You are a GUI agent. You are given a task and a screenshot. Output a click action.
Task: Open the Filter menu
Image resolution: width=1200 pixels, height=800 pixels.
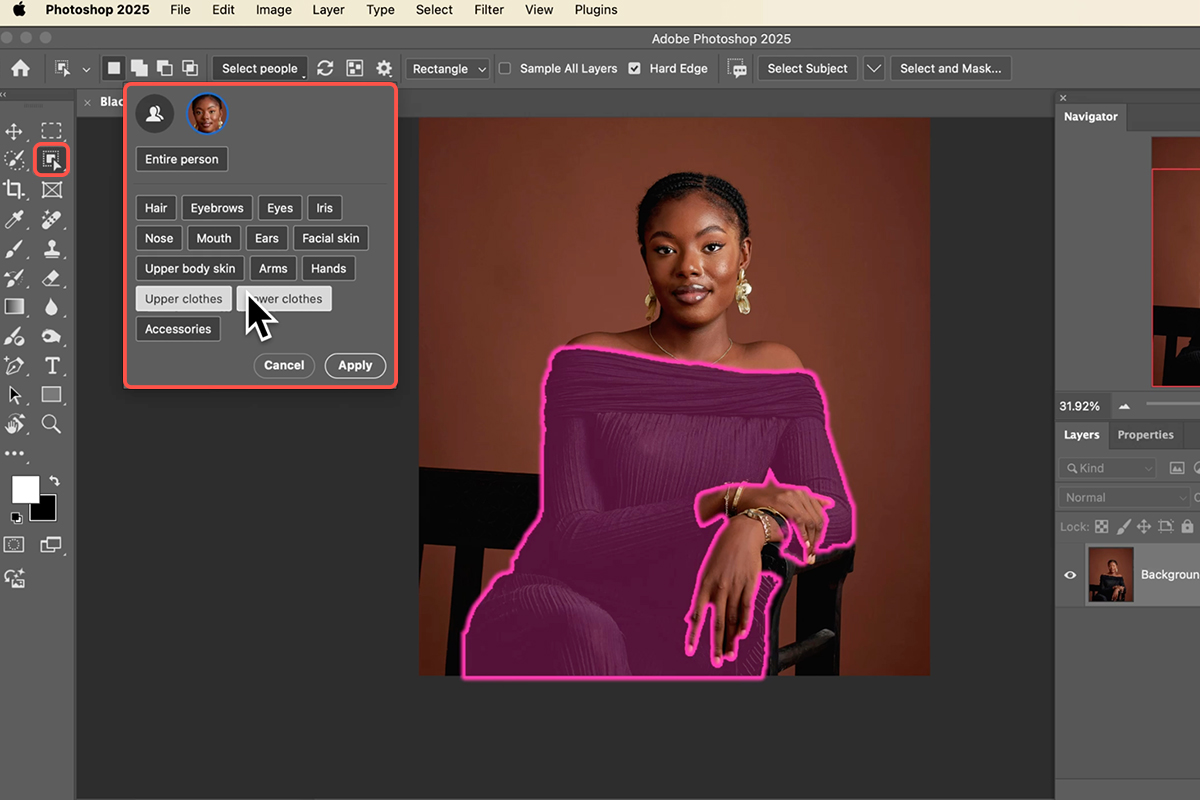[x=489, y=10]
